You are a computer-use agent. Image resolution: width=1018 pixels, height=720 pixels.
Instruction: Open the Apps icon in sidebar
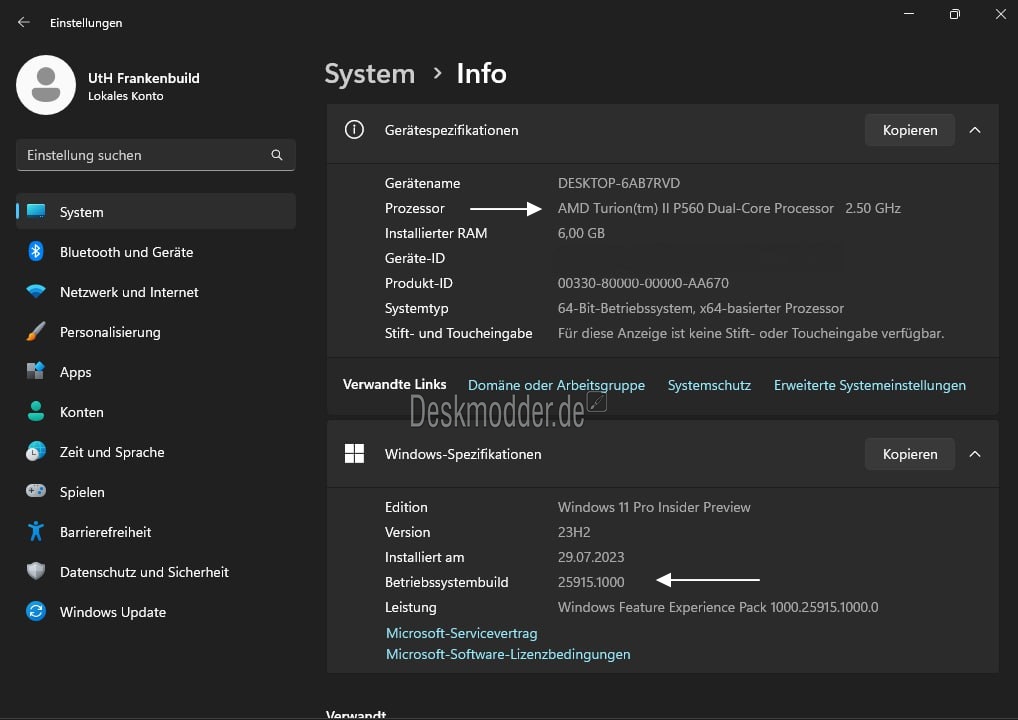(x=36, y=372)
